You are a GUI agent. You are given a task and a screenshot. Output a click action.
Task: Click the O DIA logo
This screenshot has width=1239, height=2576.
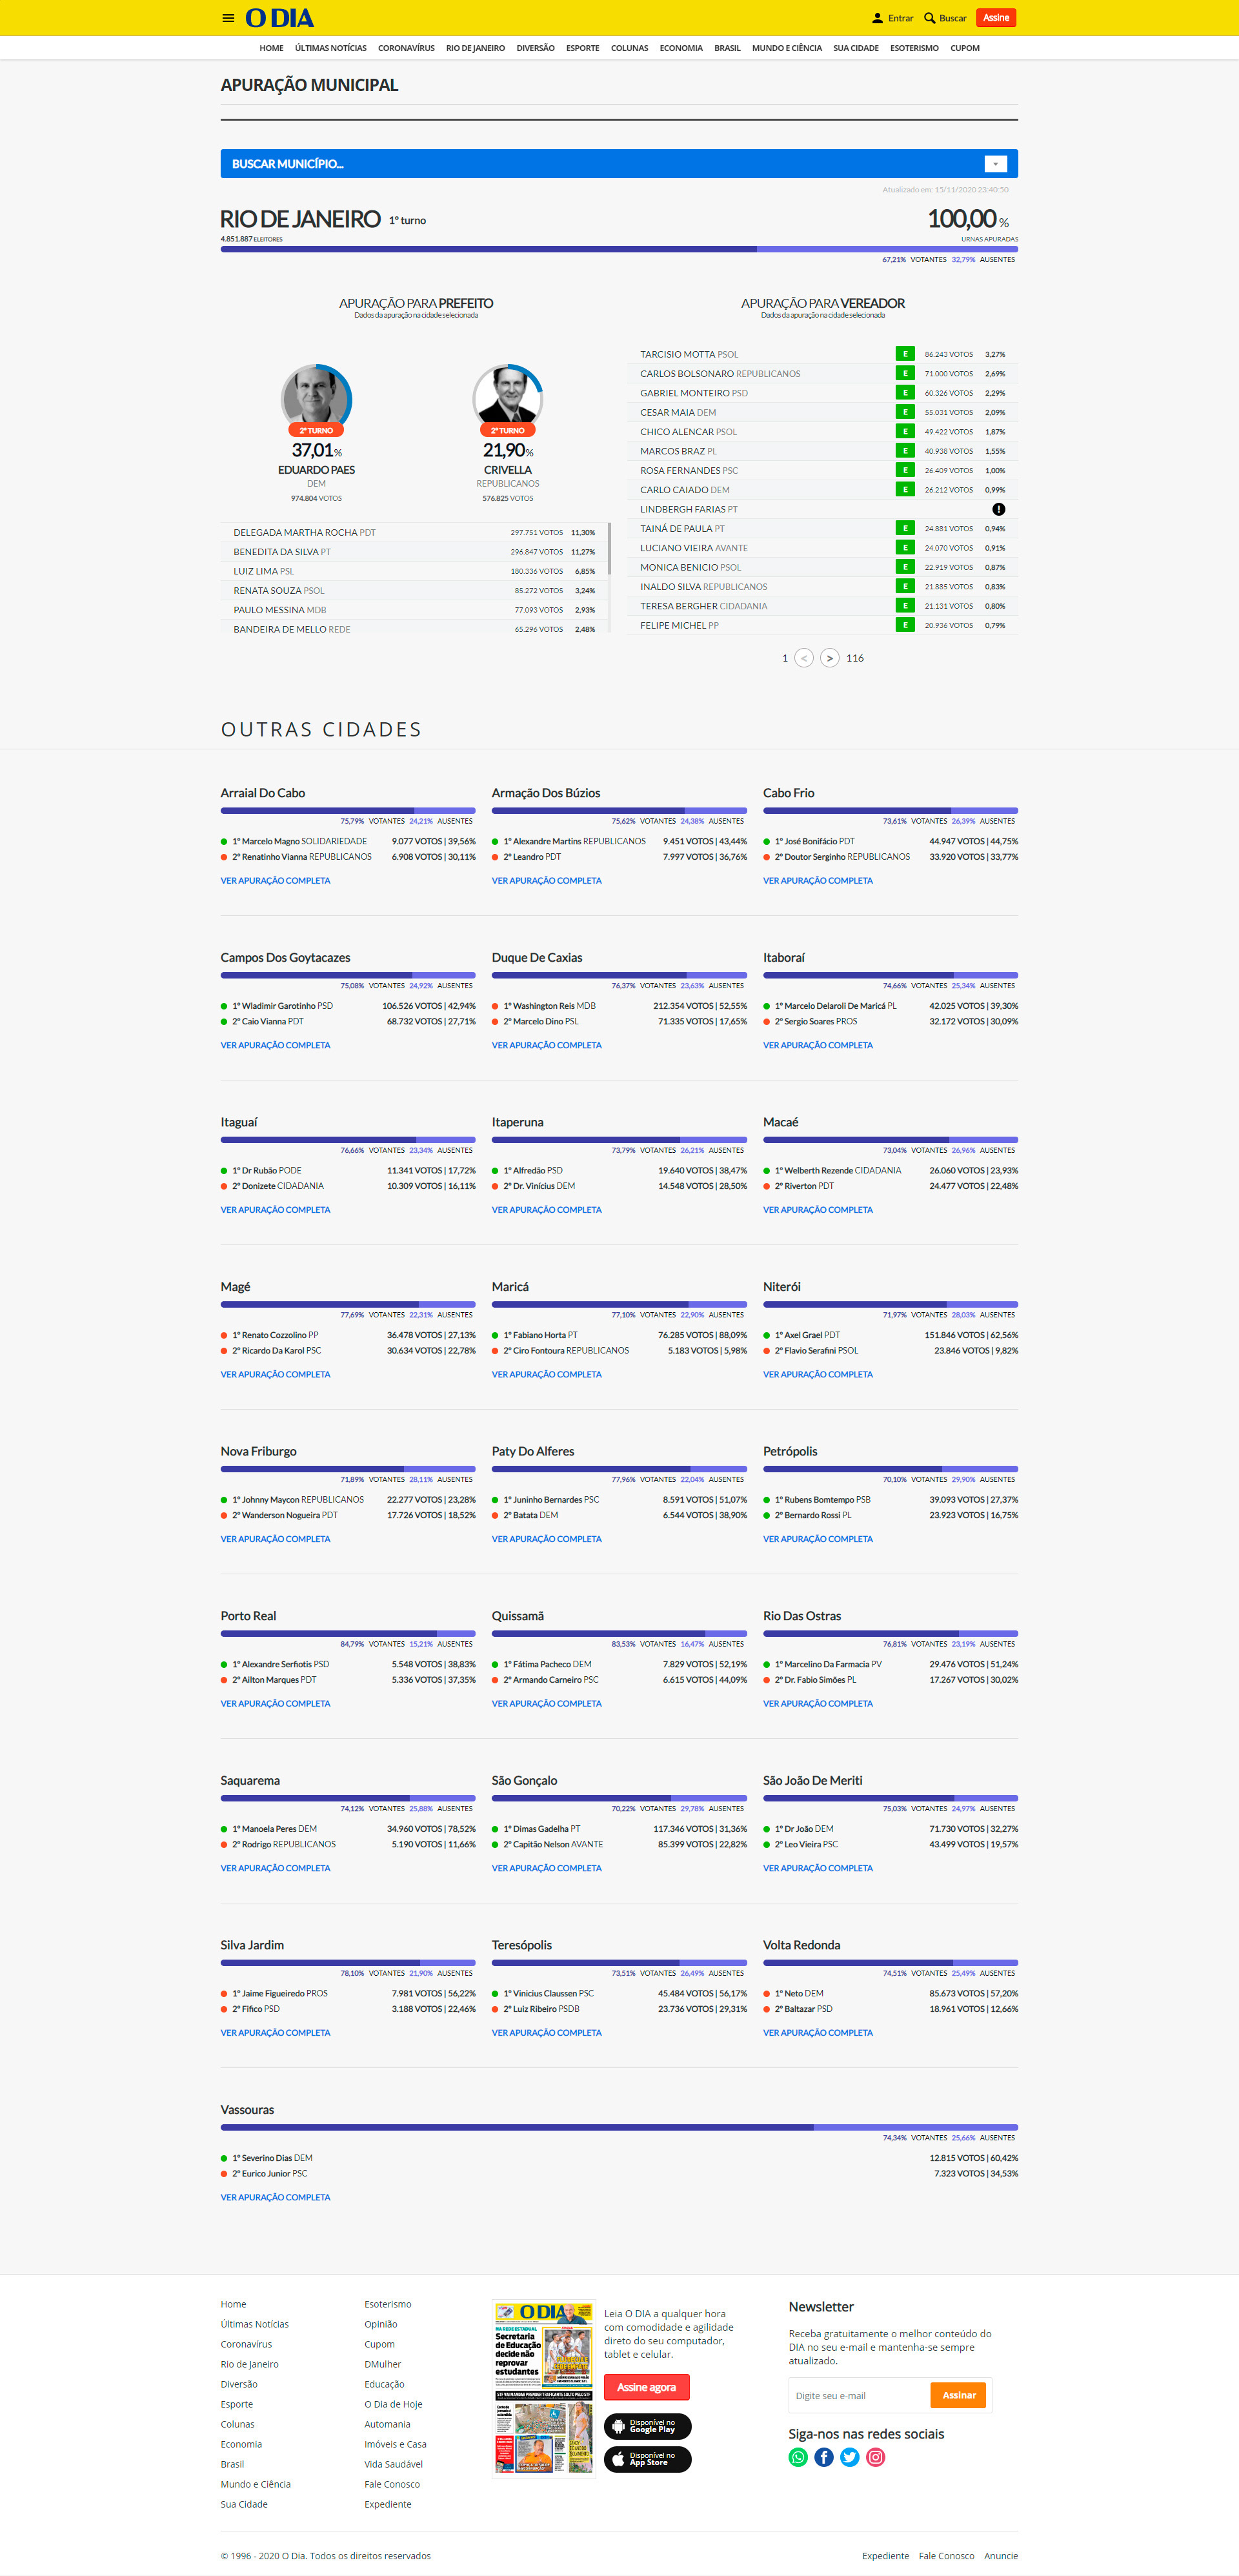tap(280, 18)
